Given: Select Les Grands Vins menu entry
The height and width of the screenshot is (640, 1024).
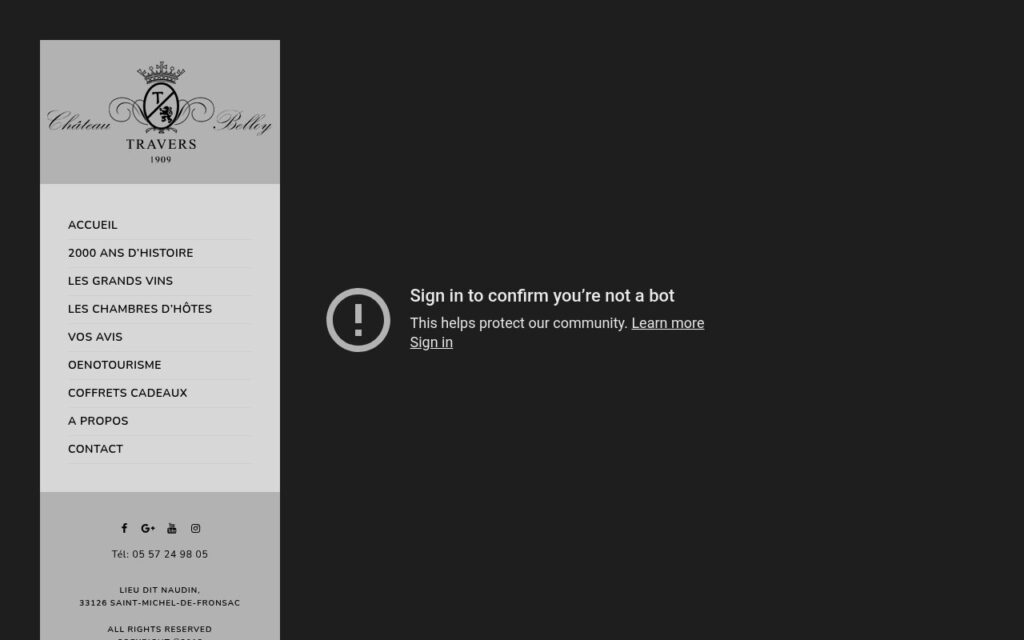Looking at the screenshot, I should (120, 281).
